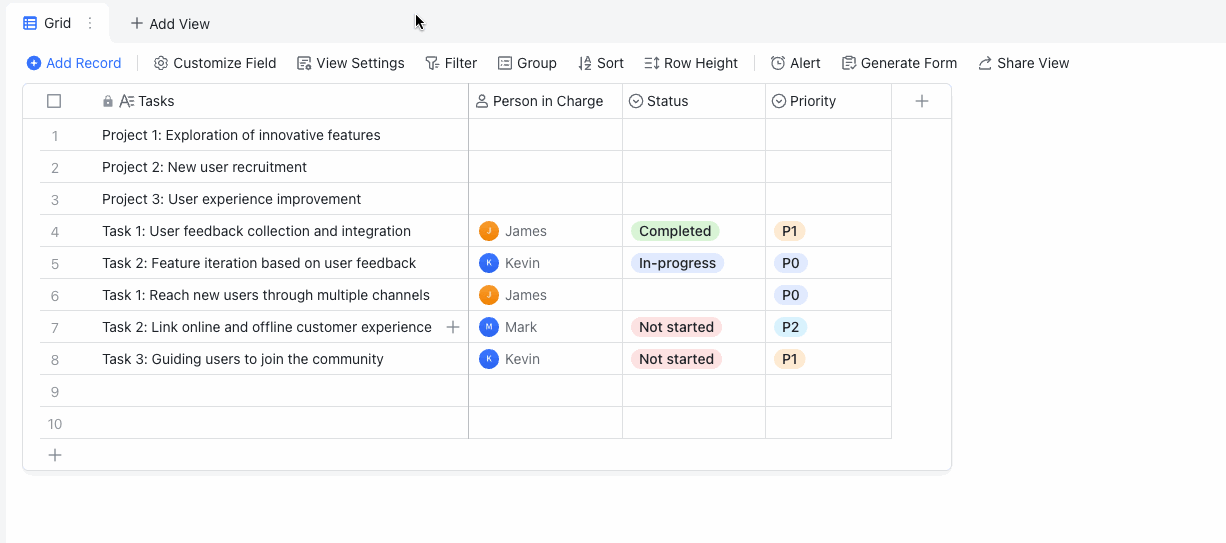1226x543 pixels.
Task: Click the Filter funnel icon
Action: (x=432, y=63)
